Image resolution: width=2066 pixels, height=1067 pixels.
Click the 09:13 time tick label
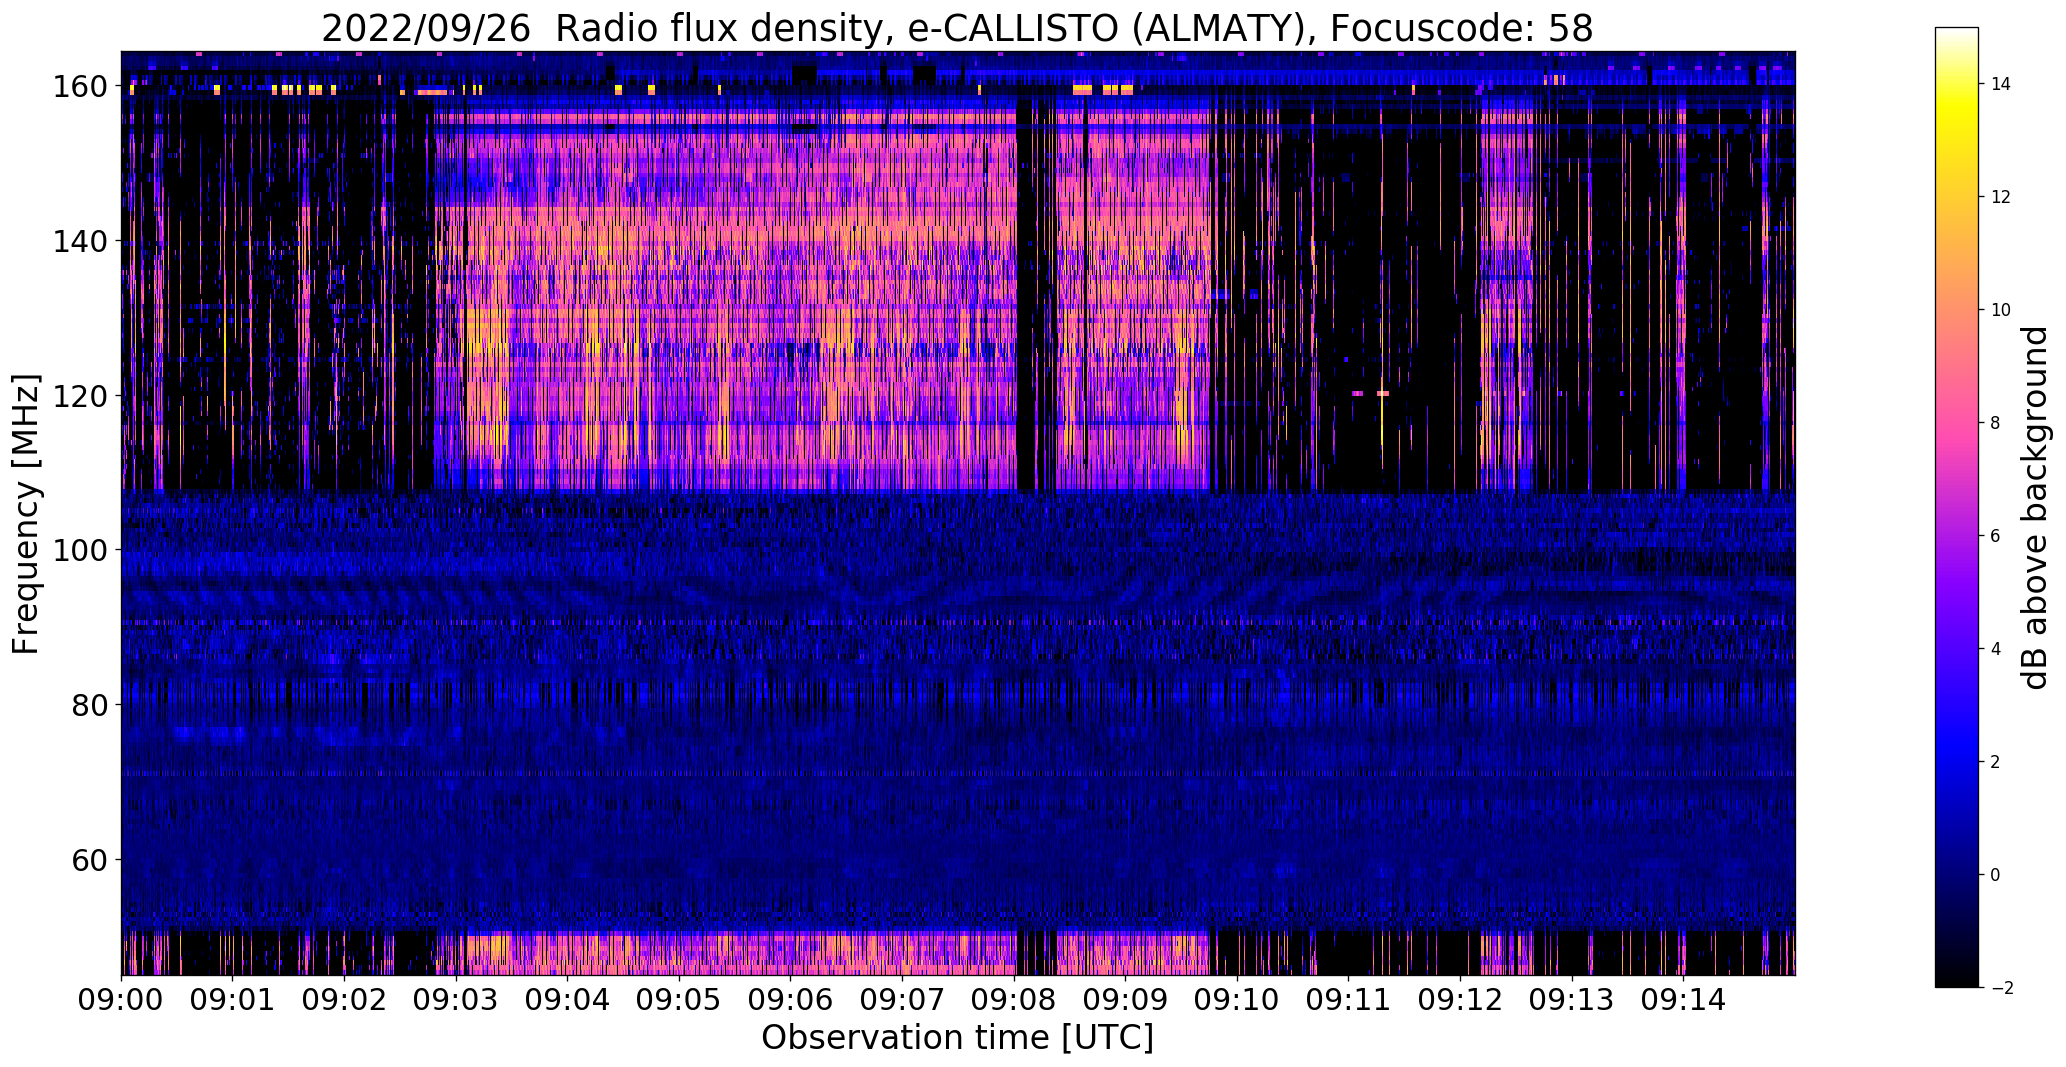click(x=1572, y=998)
